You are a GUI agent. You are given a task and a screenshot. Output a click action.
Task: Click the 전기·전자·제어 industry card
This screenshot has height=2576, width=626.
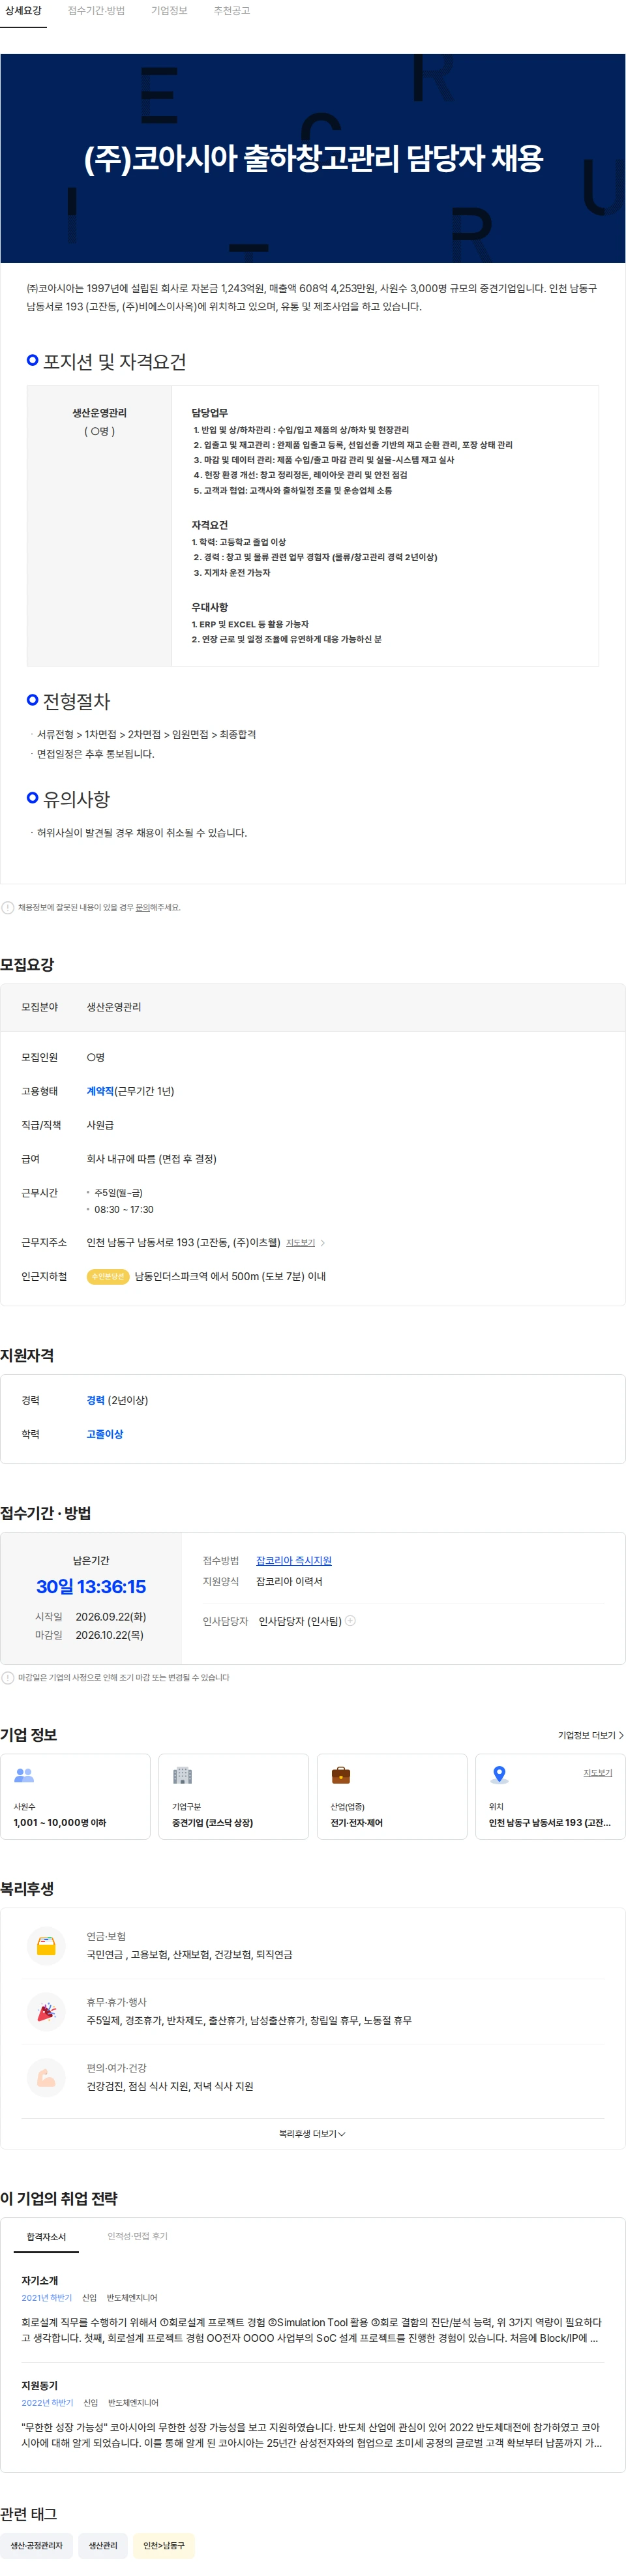392,1796
